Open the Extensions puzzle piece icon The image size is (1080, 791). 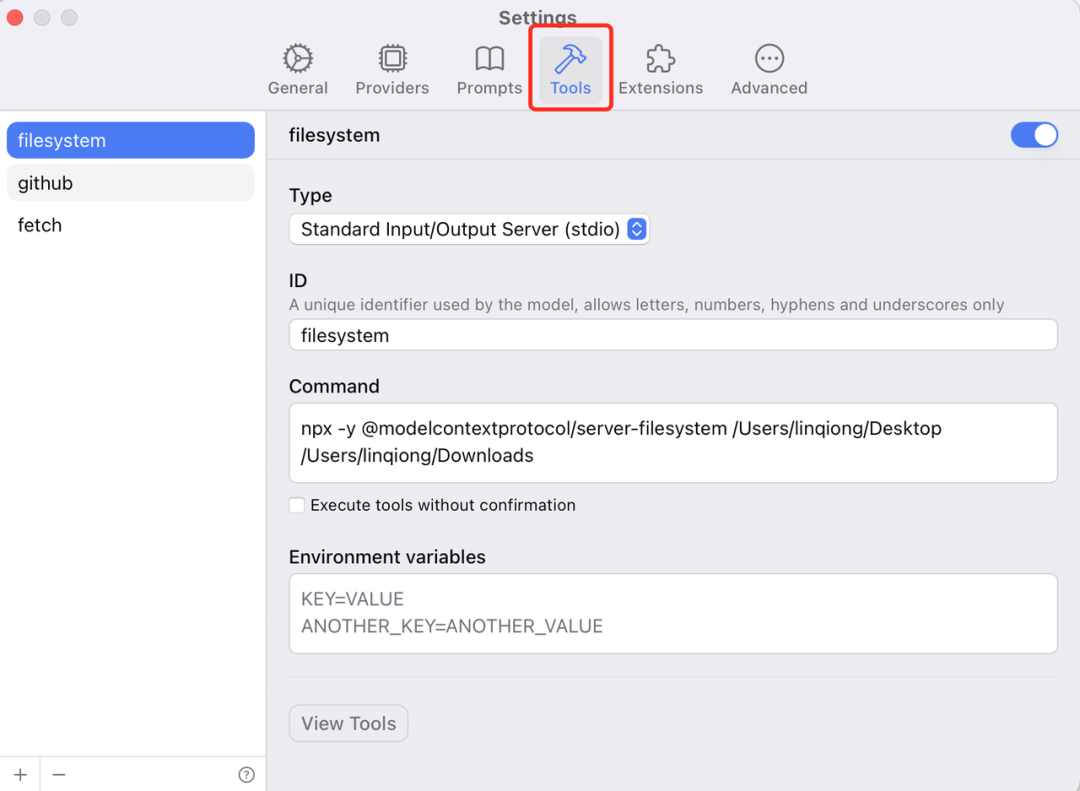point(660,59)
